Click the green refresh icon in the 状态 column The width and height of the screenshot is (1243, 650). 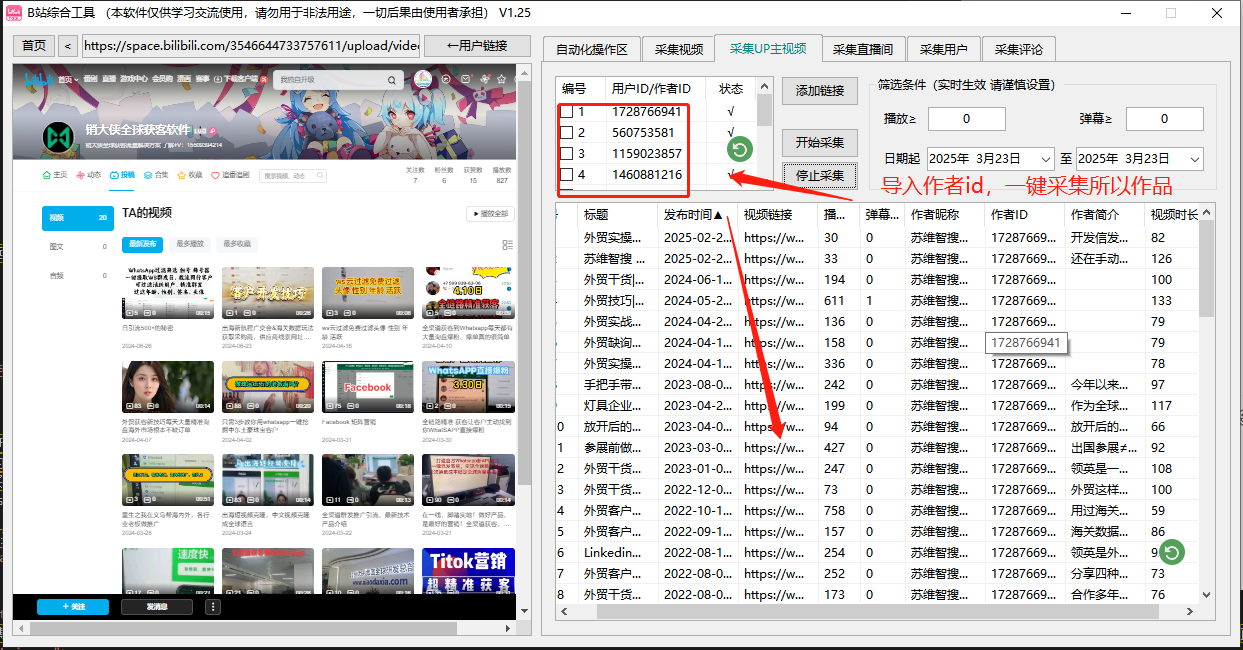coord(739,149)
